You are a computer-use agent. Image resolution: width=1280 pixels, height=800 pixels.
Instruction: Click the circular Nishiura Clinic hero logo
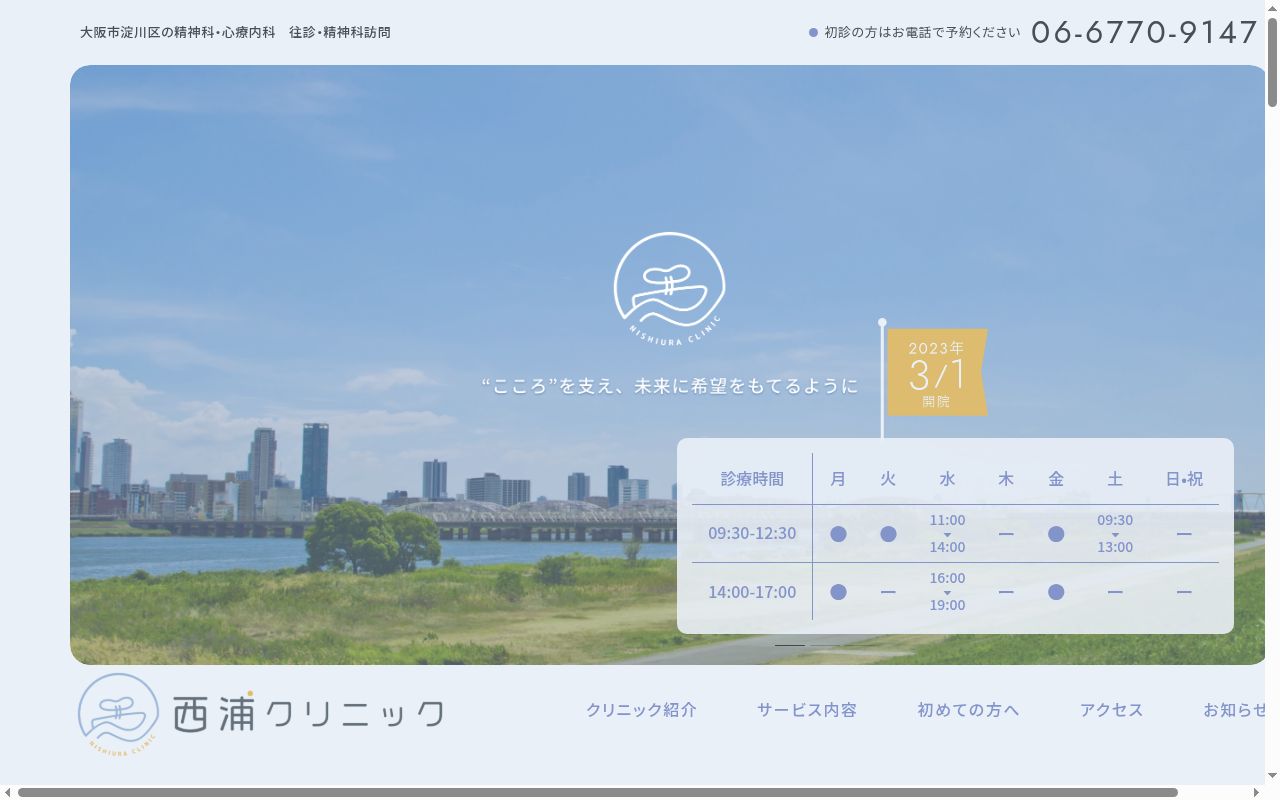click(x=669, y=290)
